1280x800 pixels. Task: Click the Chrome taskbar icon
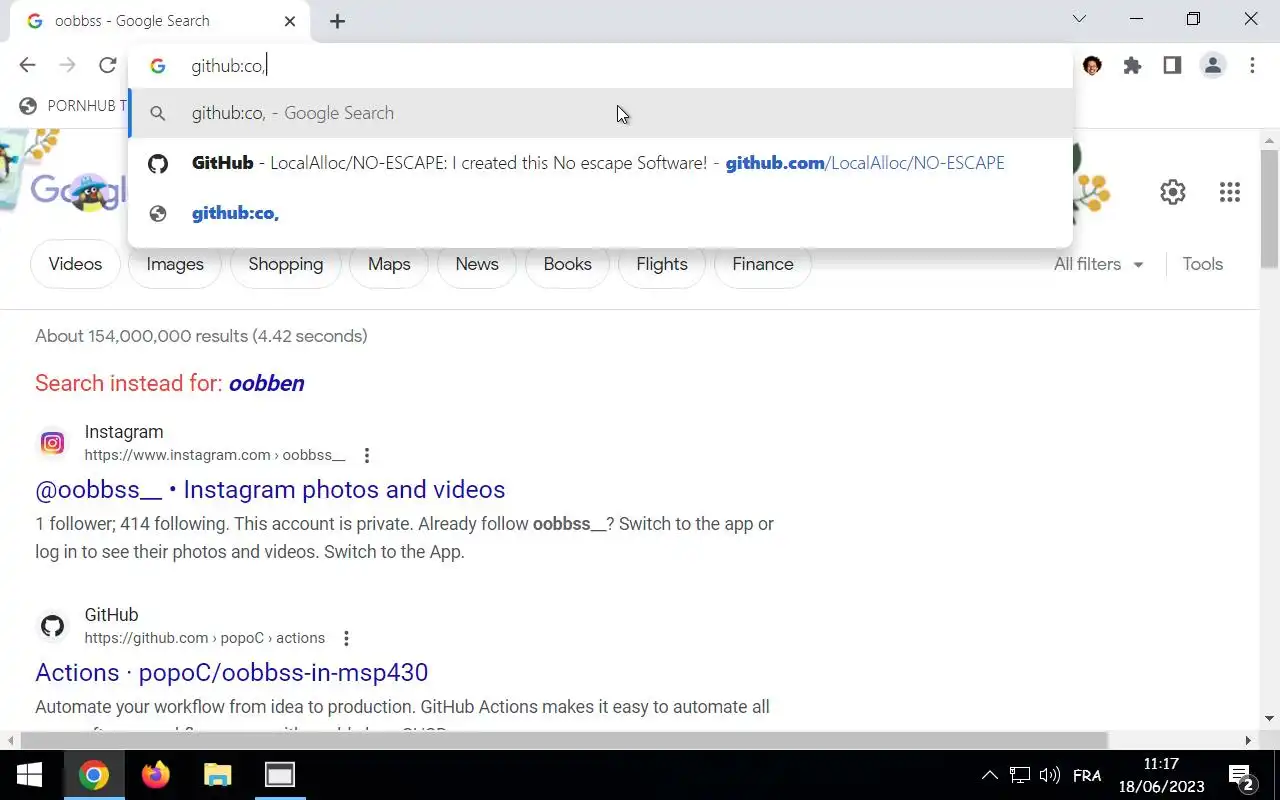[94, 775]
